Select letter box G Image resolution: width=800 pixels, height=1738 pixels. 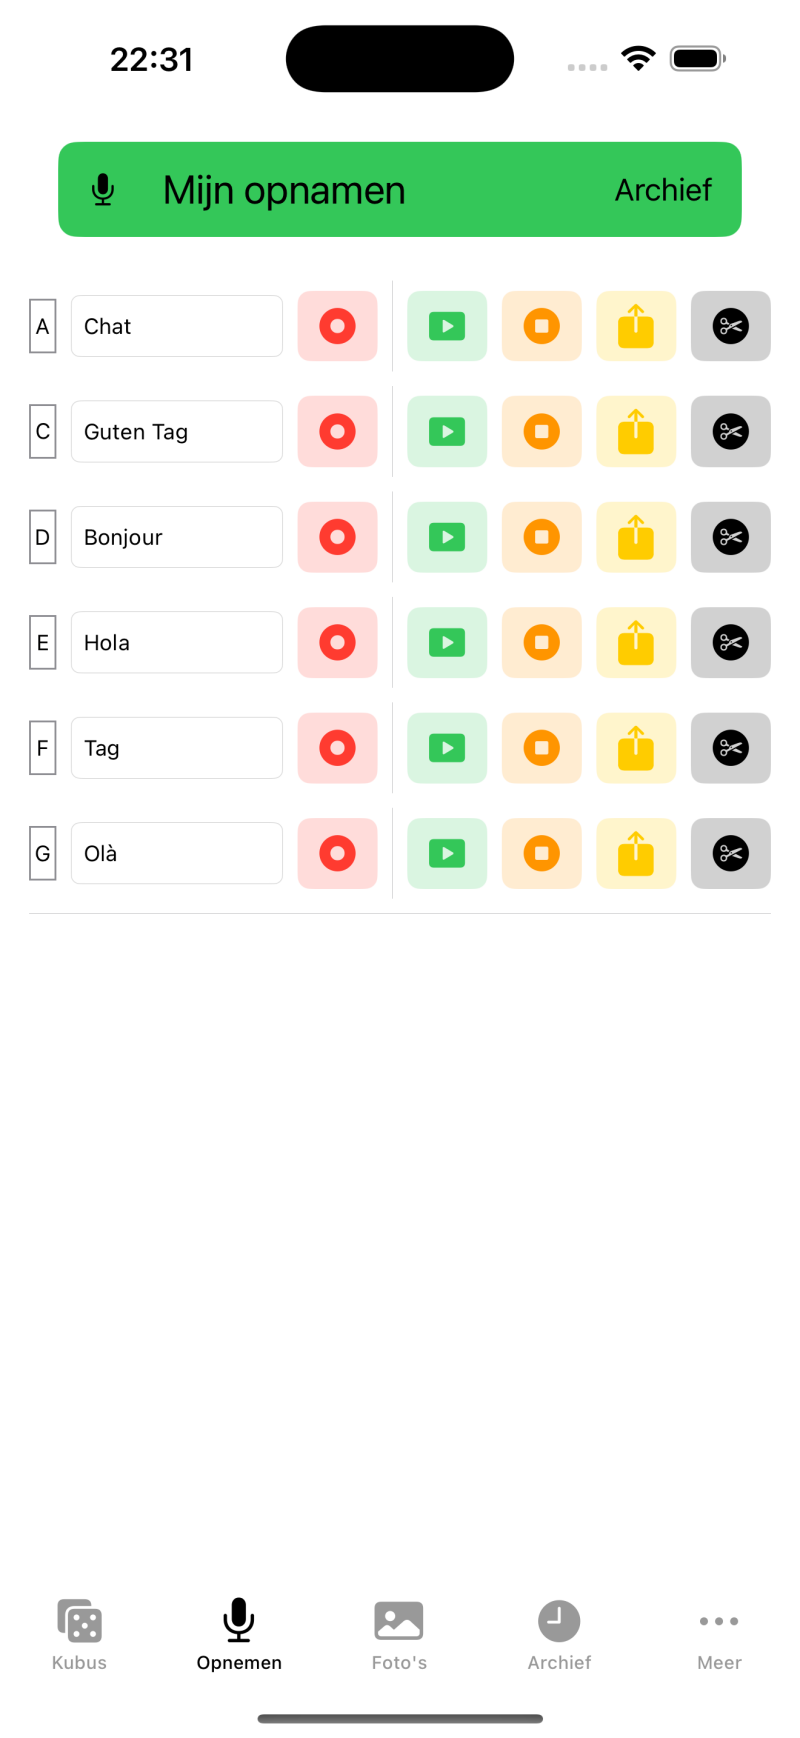click(x=43, y=854)
